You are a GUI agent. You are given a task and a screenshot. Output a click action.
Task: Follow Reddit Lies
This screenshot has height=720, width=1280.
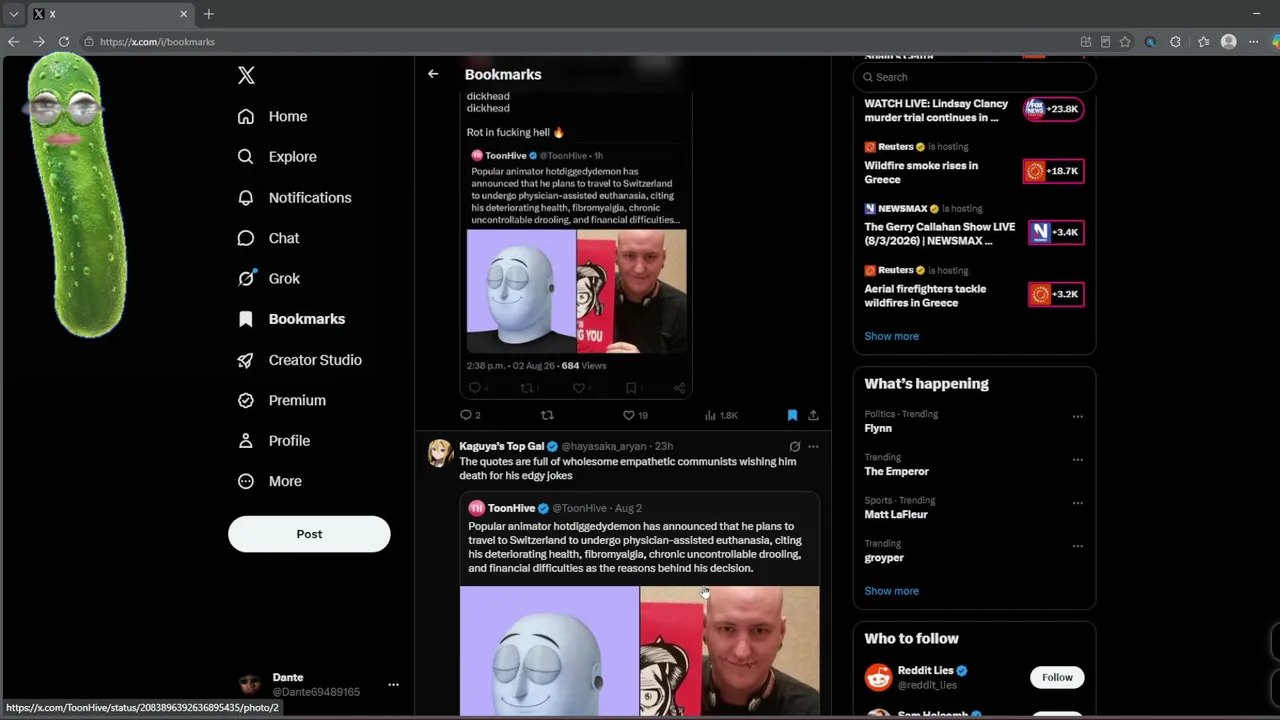click(x=1057, y=677)
